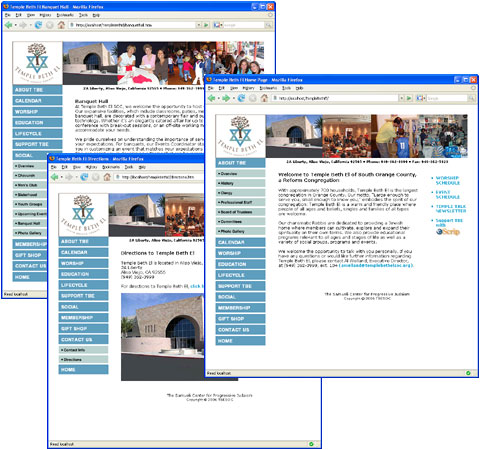Click MEMBERSHIP nav button on Home Page

pos(240,308)
